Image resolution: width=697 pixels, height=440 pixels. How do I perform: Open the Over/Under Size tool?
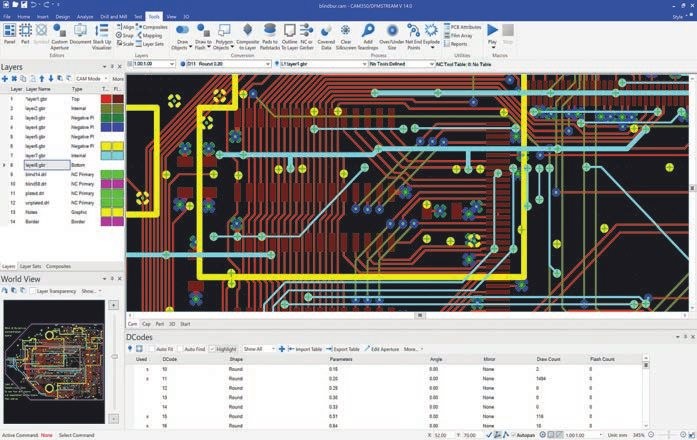pos(392,37)
